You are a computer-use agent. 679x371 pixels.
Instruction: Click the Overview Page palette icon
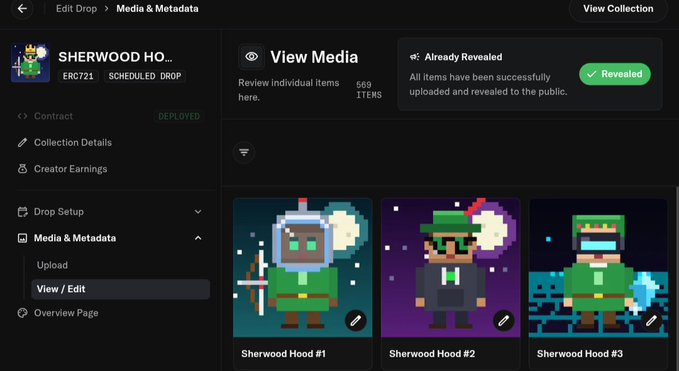point(23,313)
